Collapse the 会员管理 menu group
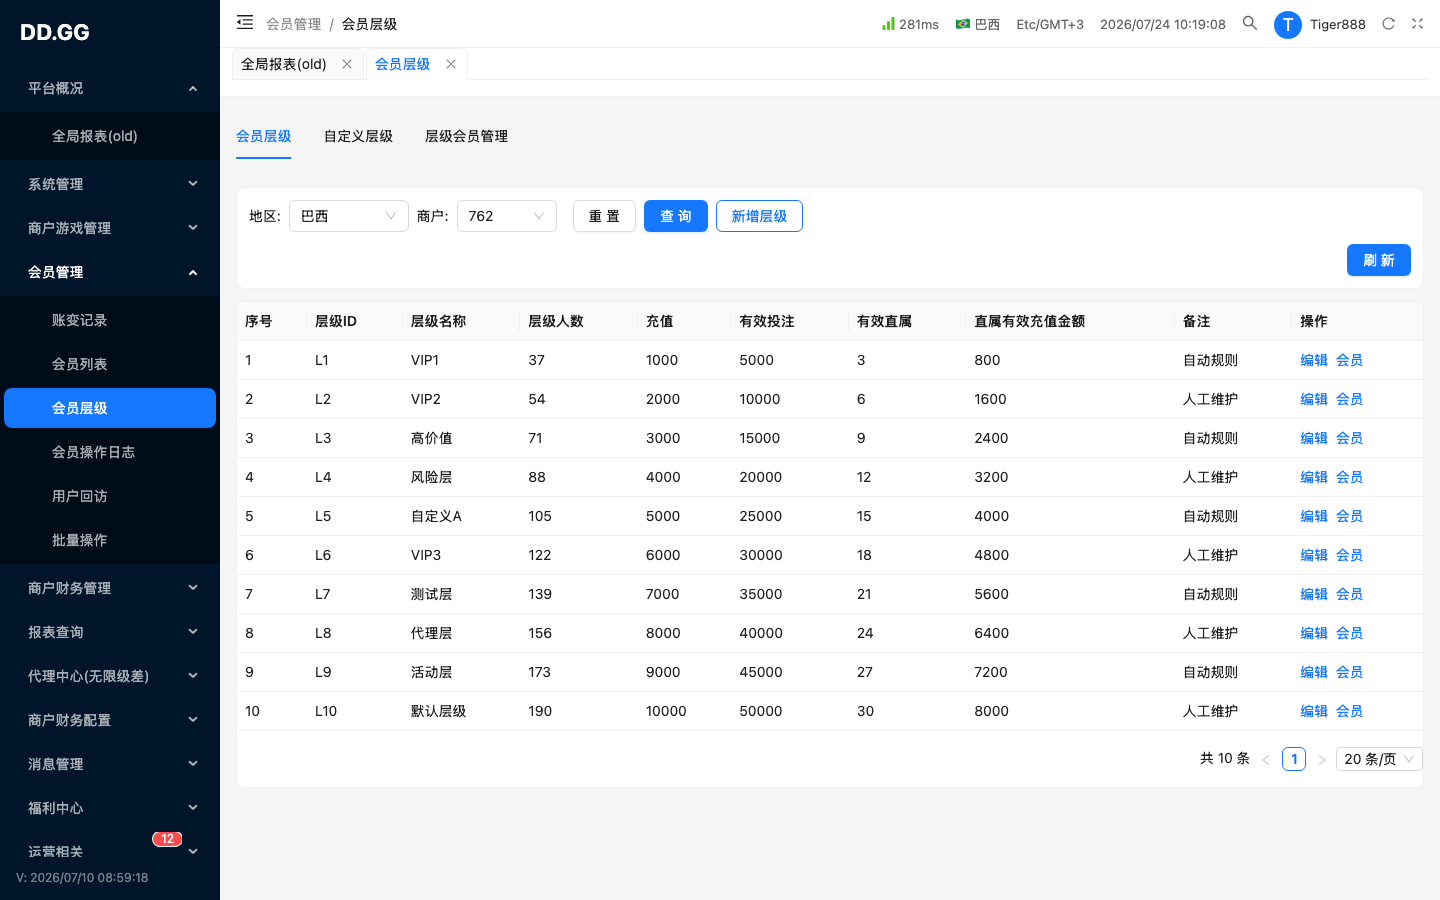This screenshot has height=900, width=1440. pos(110,272)
